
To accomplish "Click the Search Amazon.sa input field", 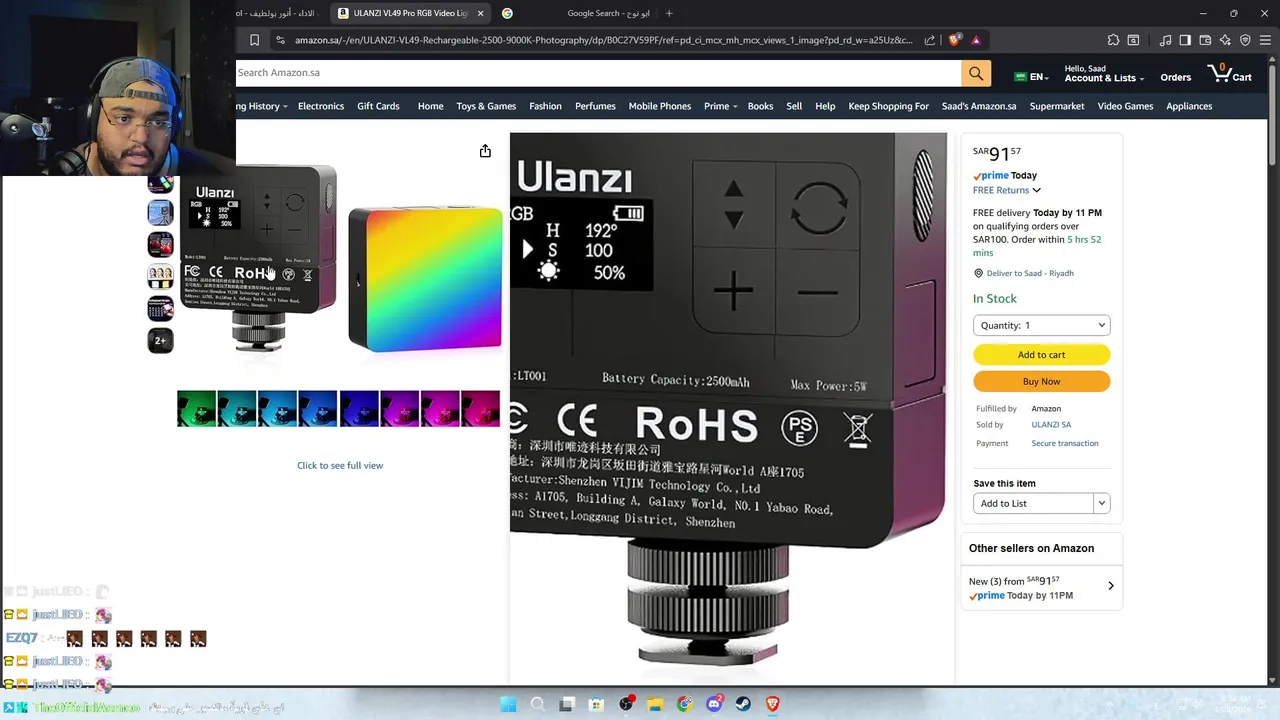I will [x=598, y=73].
